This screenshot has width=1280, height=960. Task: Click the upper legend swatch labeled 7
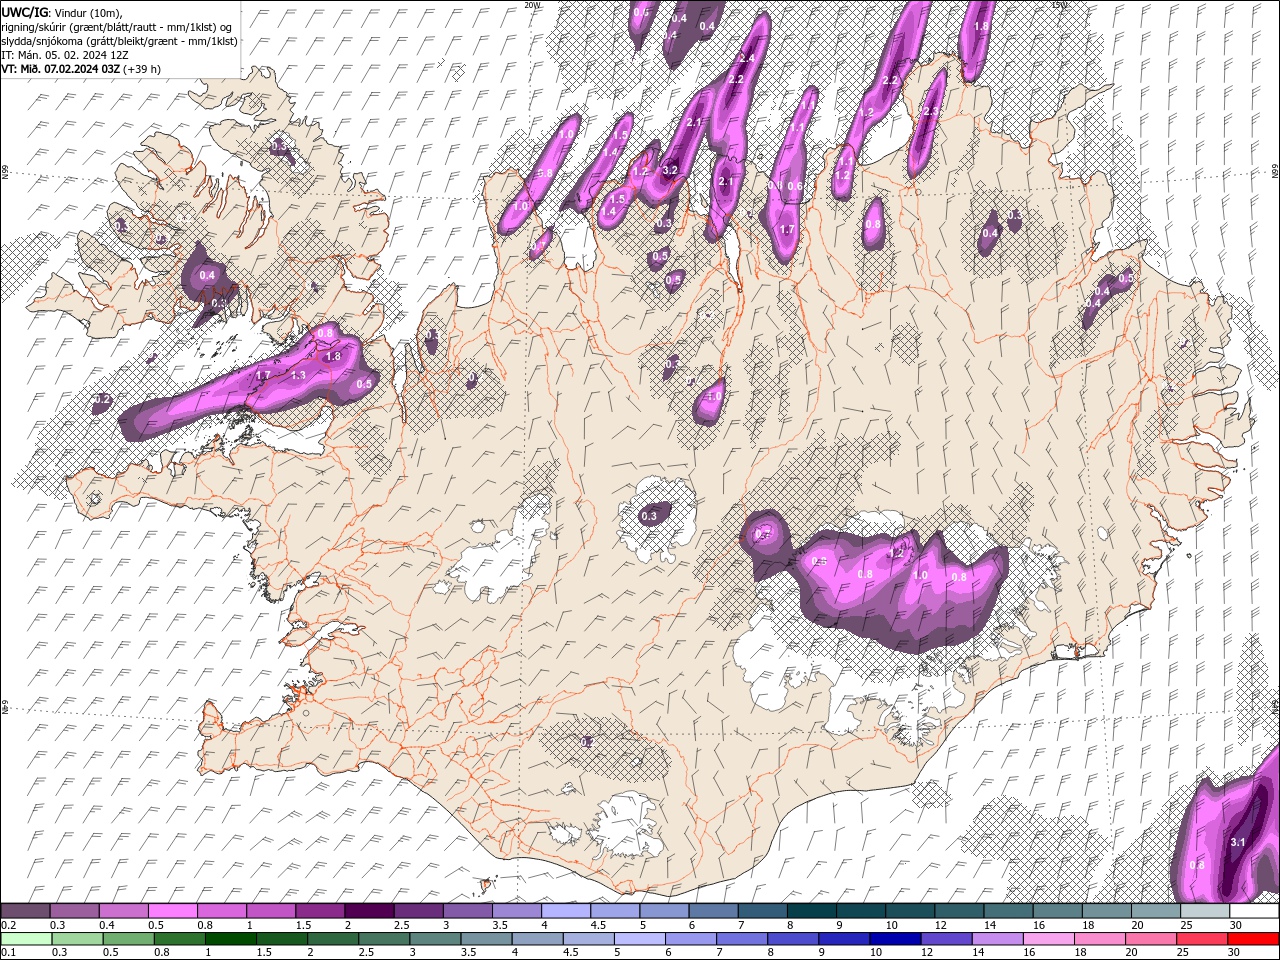point(762,911)
